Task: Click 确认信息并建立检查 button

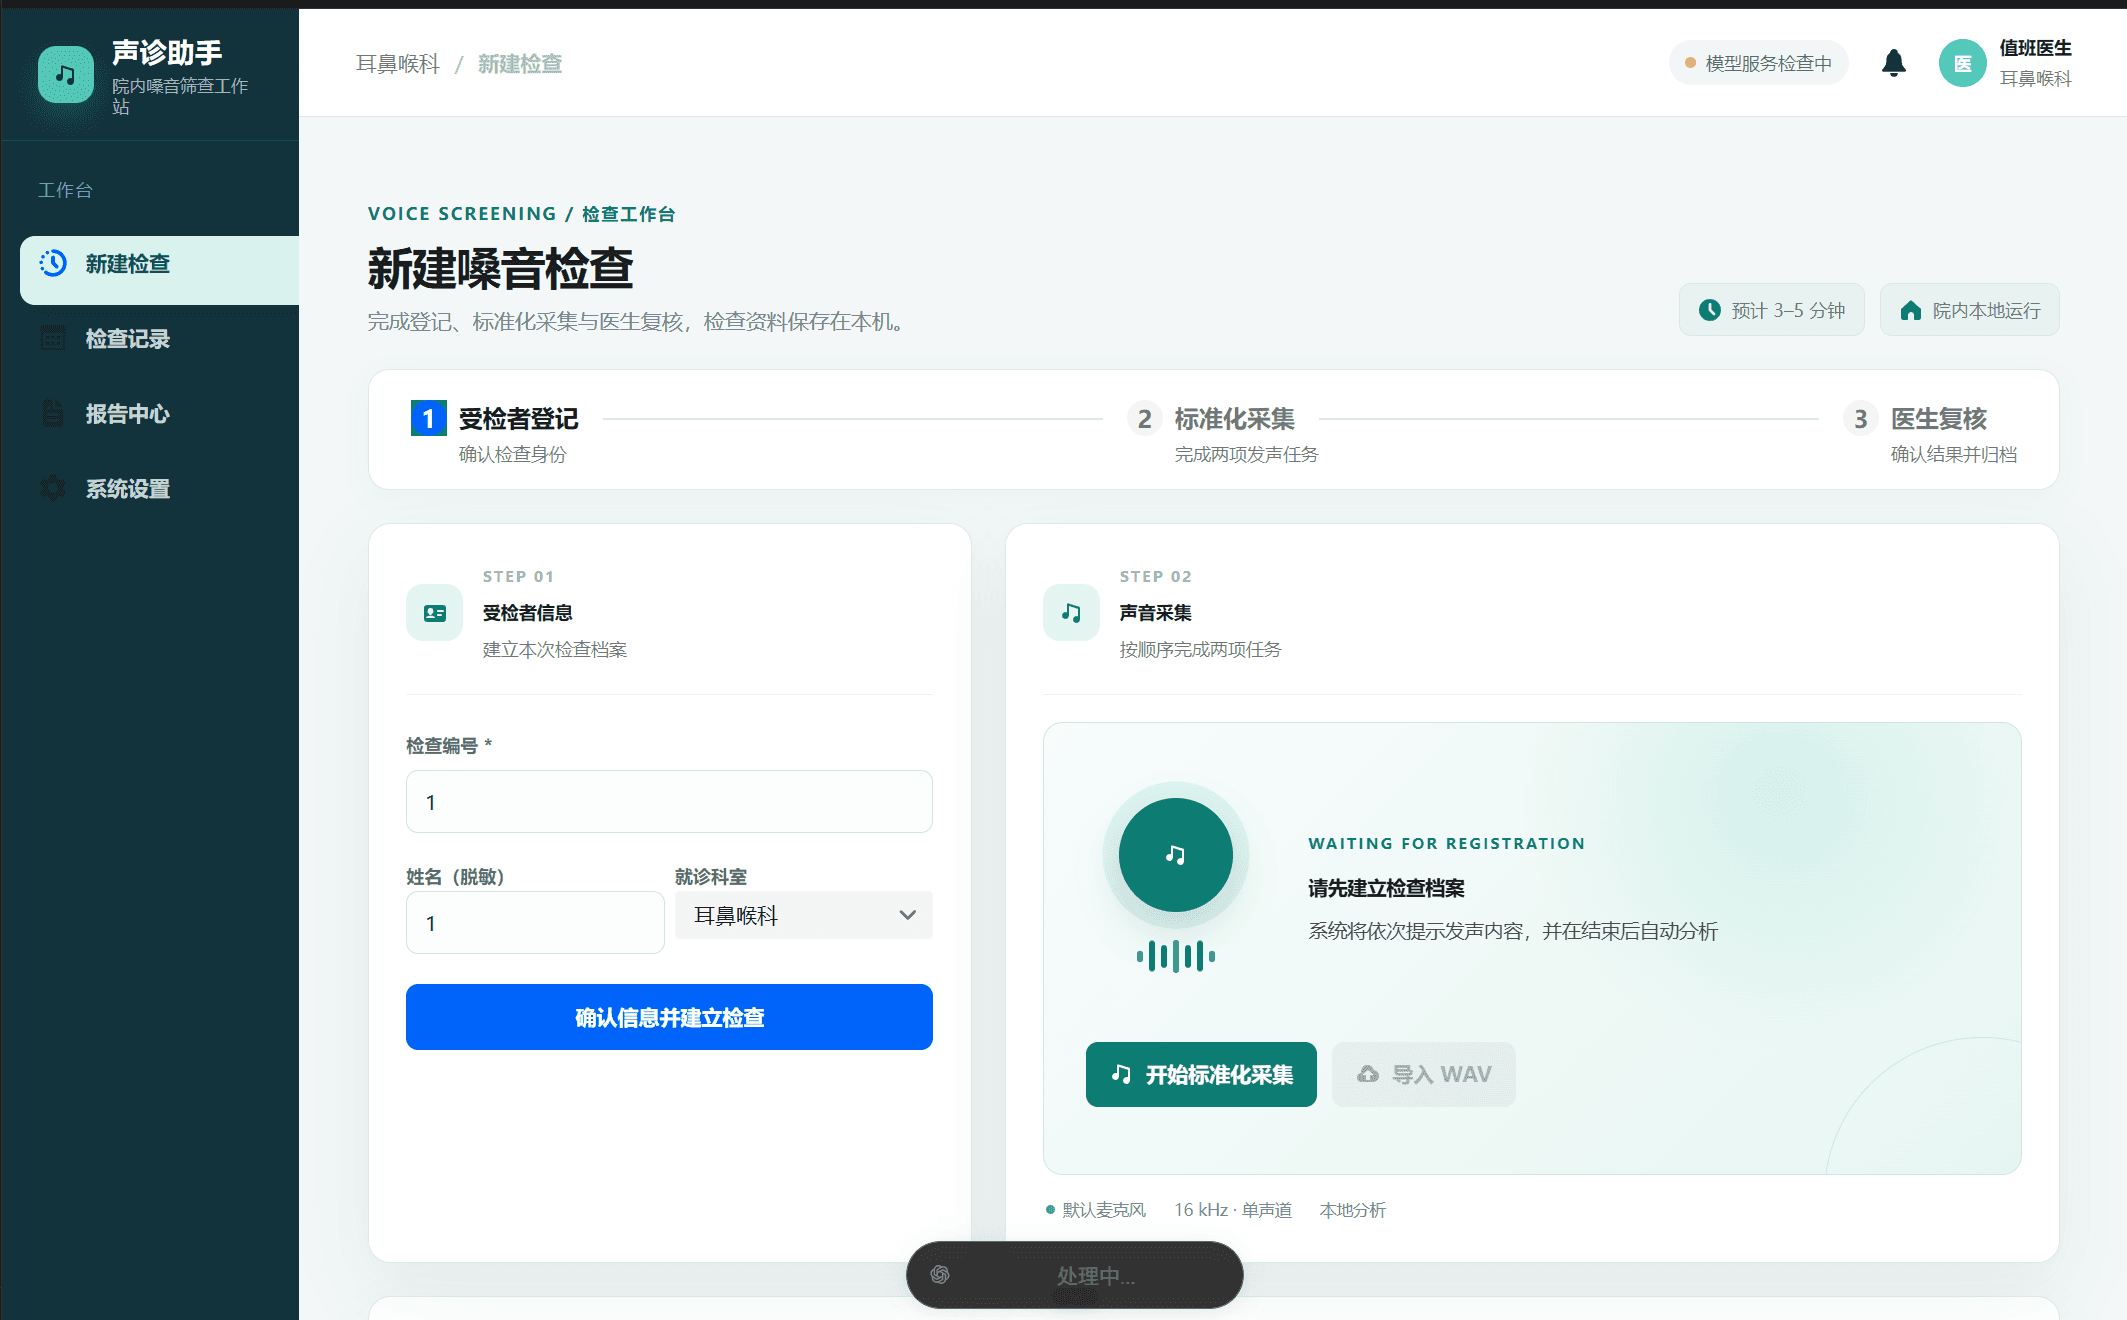Action: point(669,1017)
